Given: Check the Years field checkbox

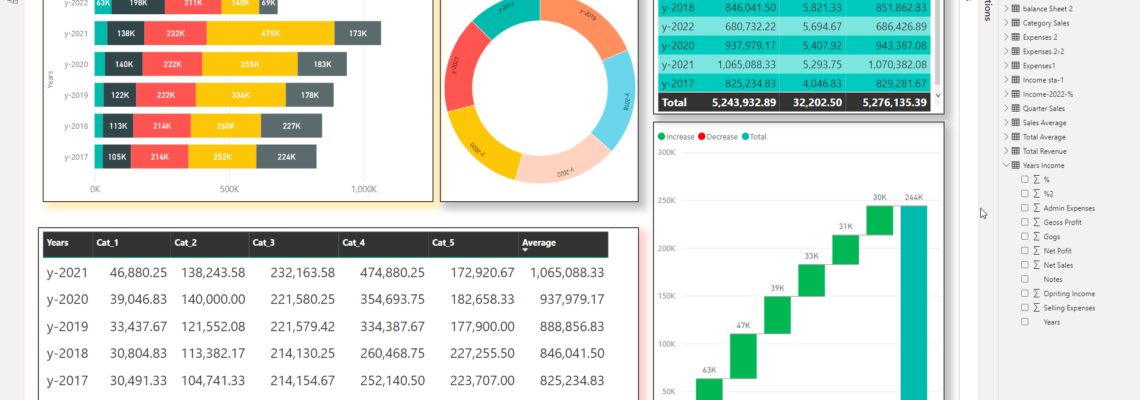Looking at the screenshot, I should point(1024,322).
